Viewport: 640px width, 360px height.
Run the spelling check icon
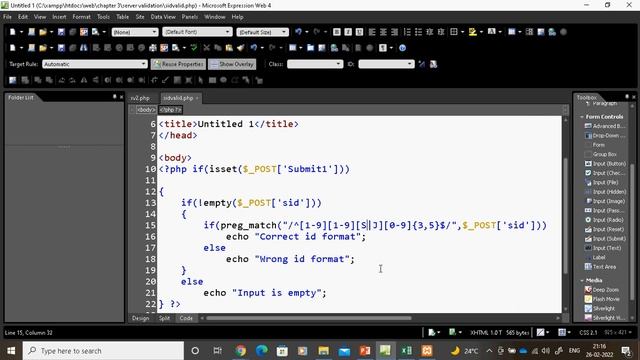click(x=194, y=48)
